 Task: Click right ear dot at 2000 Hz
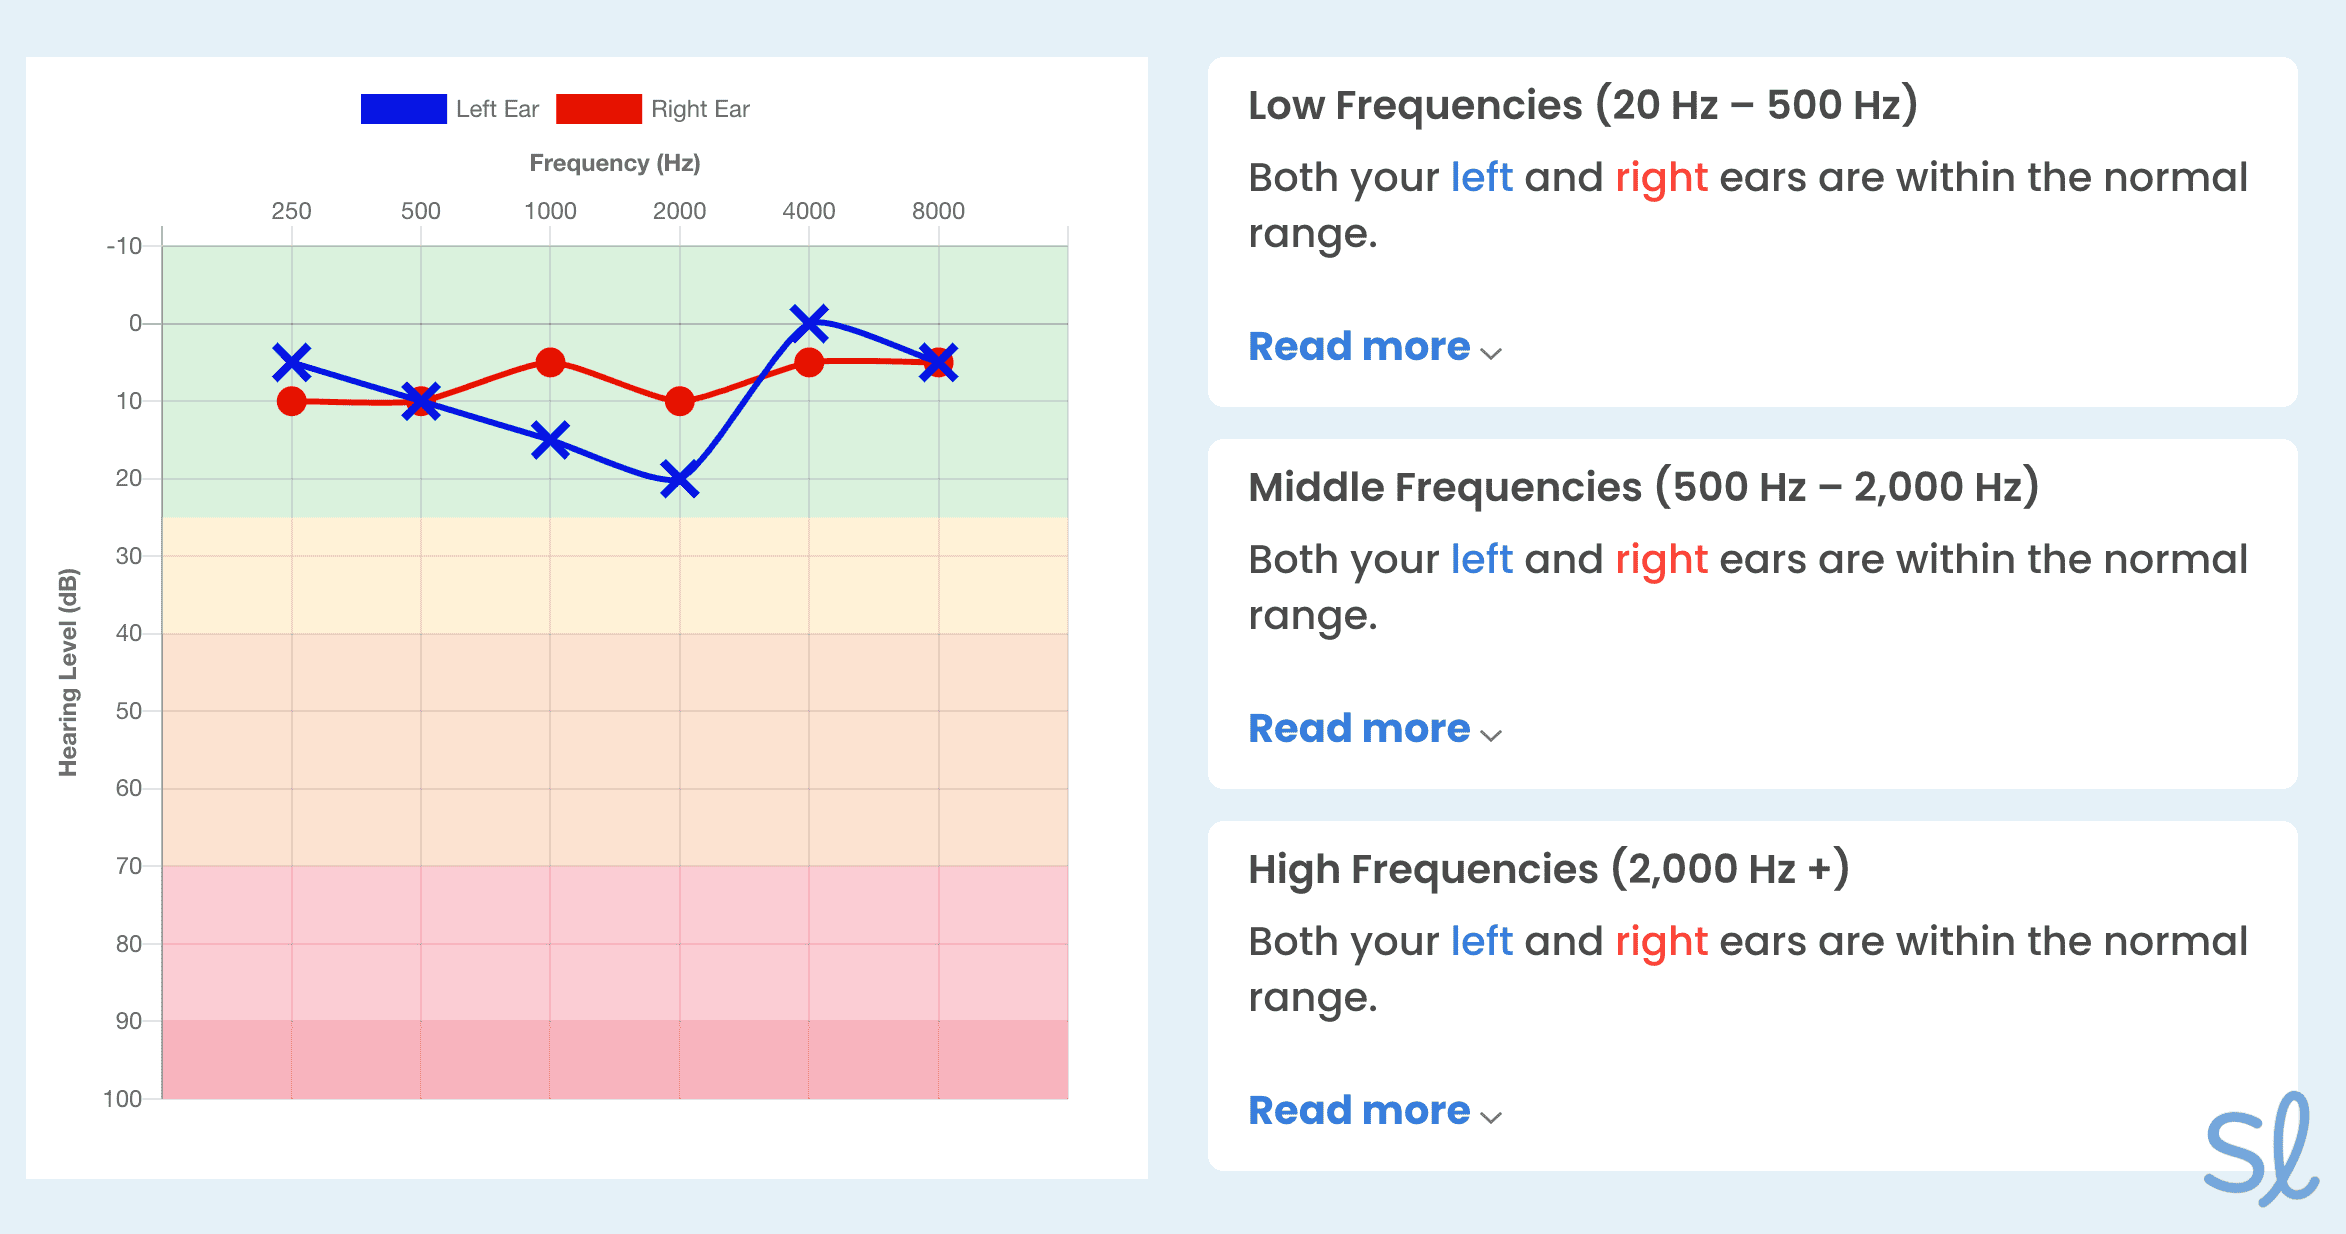pyautogui.click(x=680, y=401)
